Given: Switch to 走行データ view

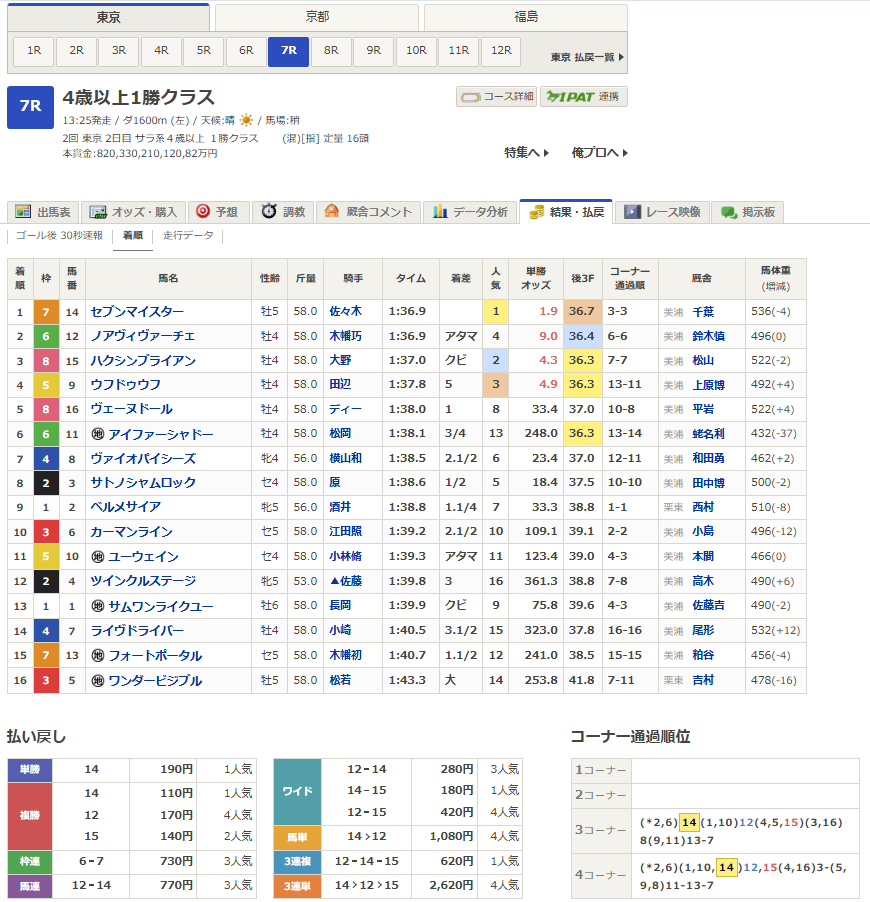Looking at the screenshot, I should pyautogui.click(x=188, y=236).
